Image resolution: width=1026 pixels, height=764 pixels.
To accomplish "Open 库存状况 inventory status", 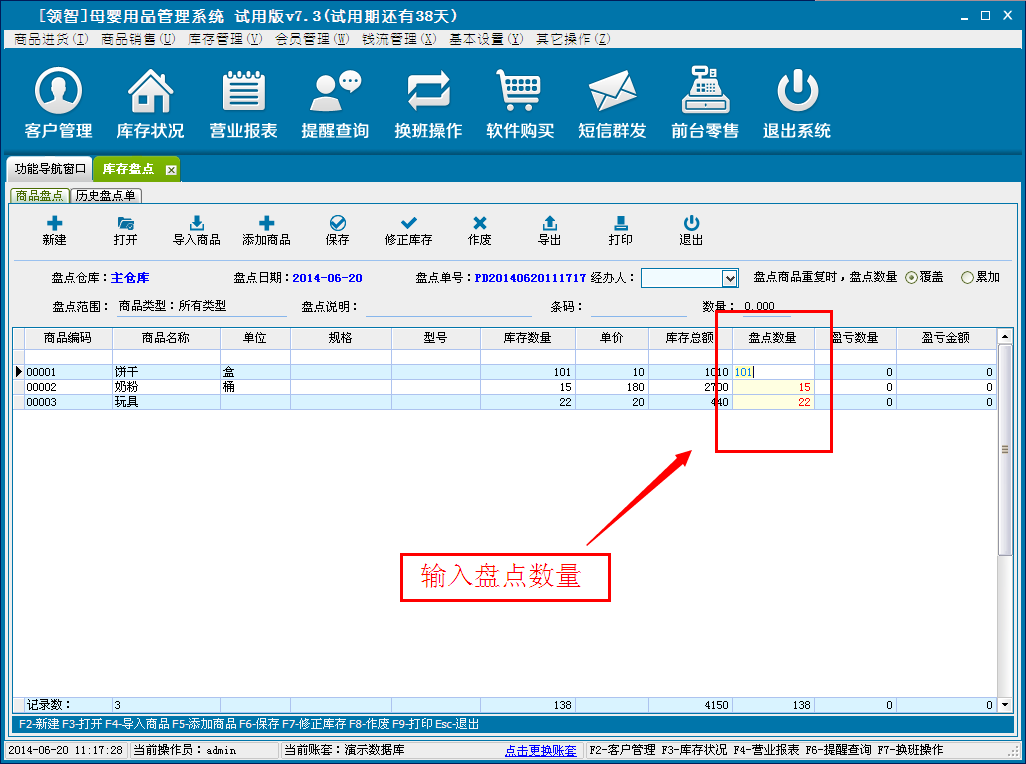I will pyautogui.click(x=150, y=103).
